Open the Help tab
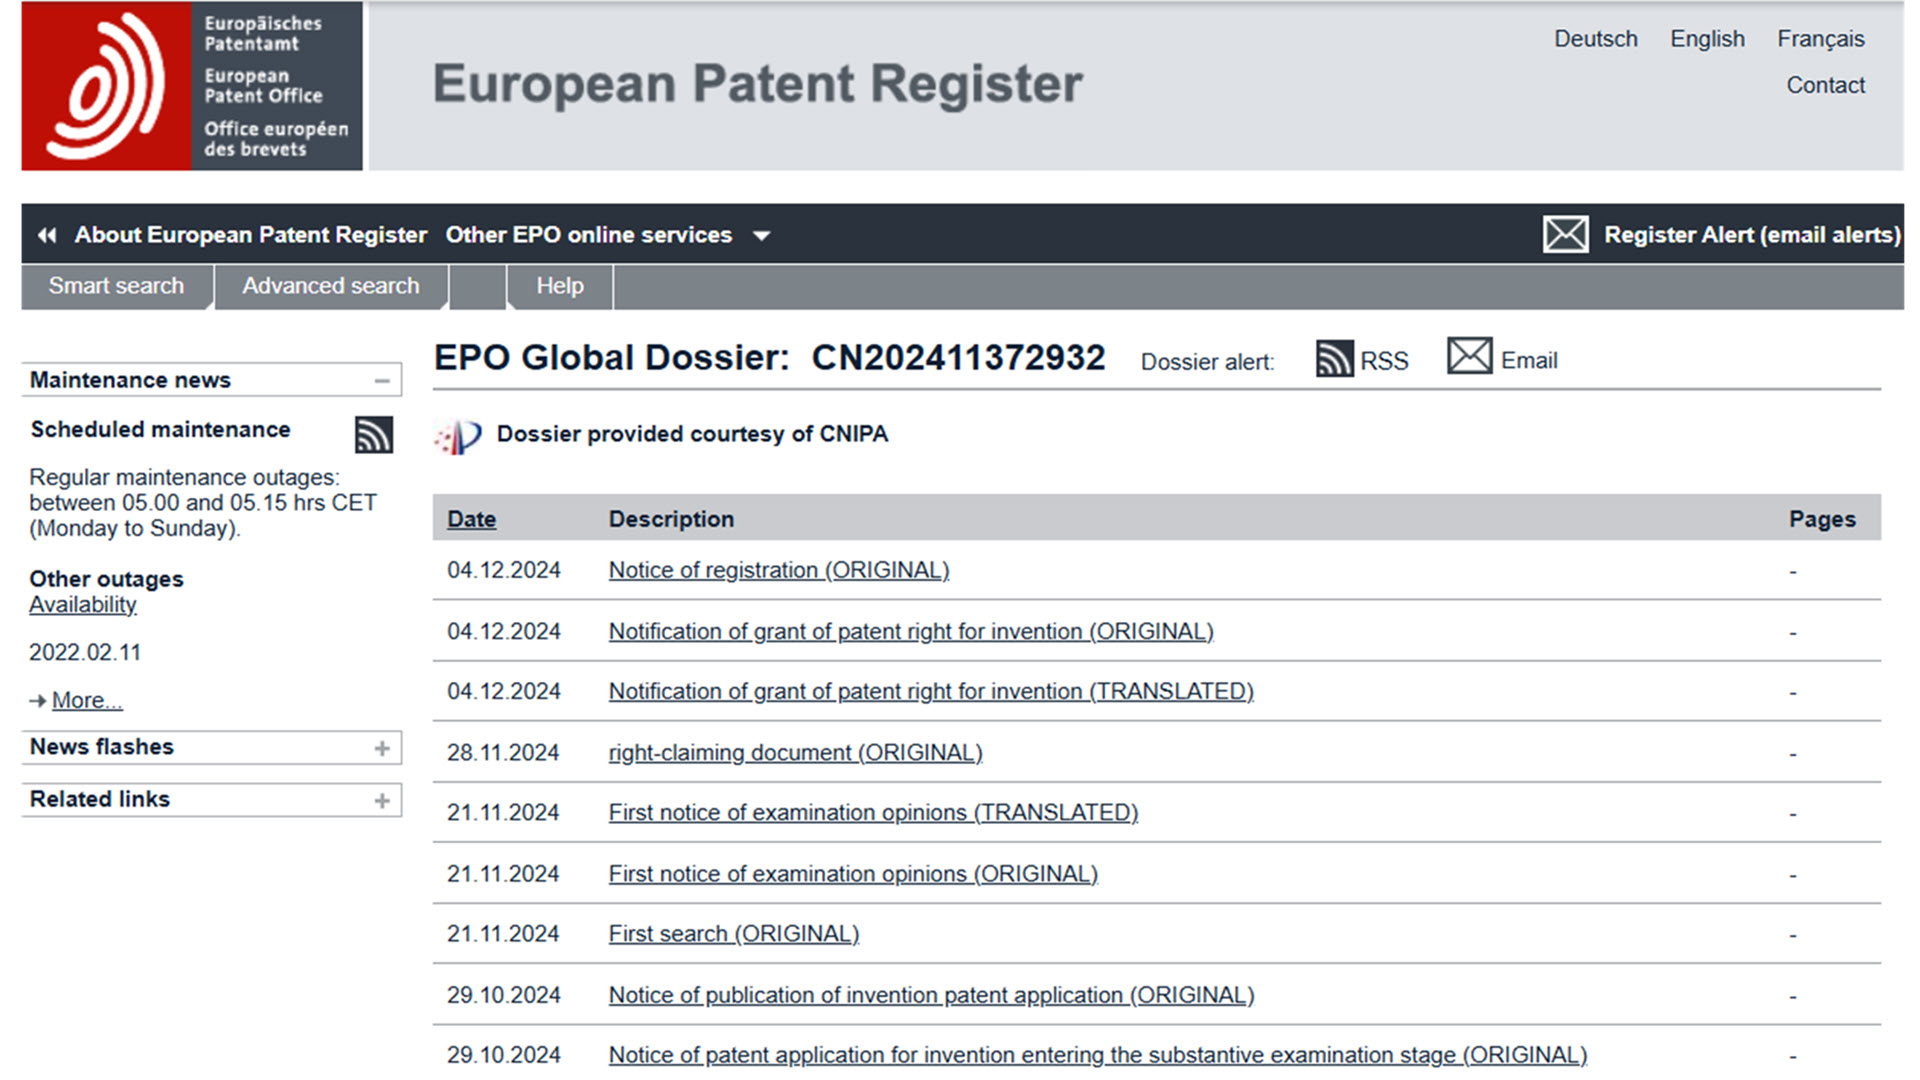 [559, 286]
